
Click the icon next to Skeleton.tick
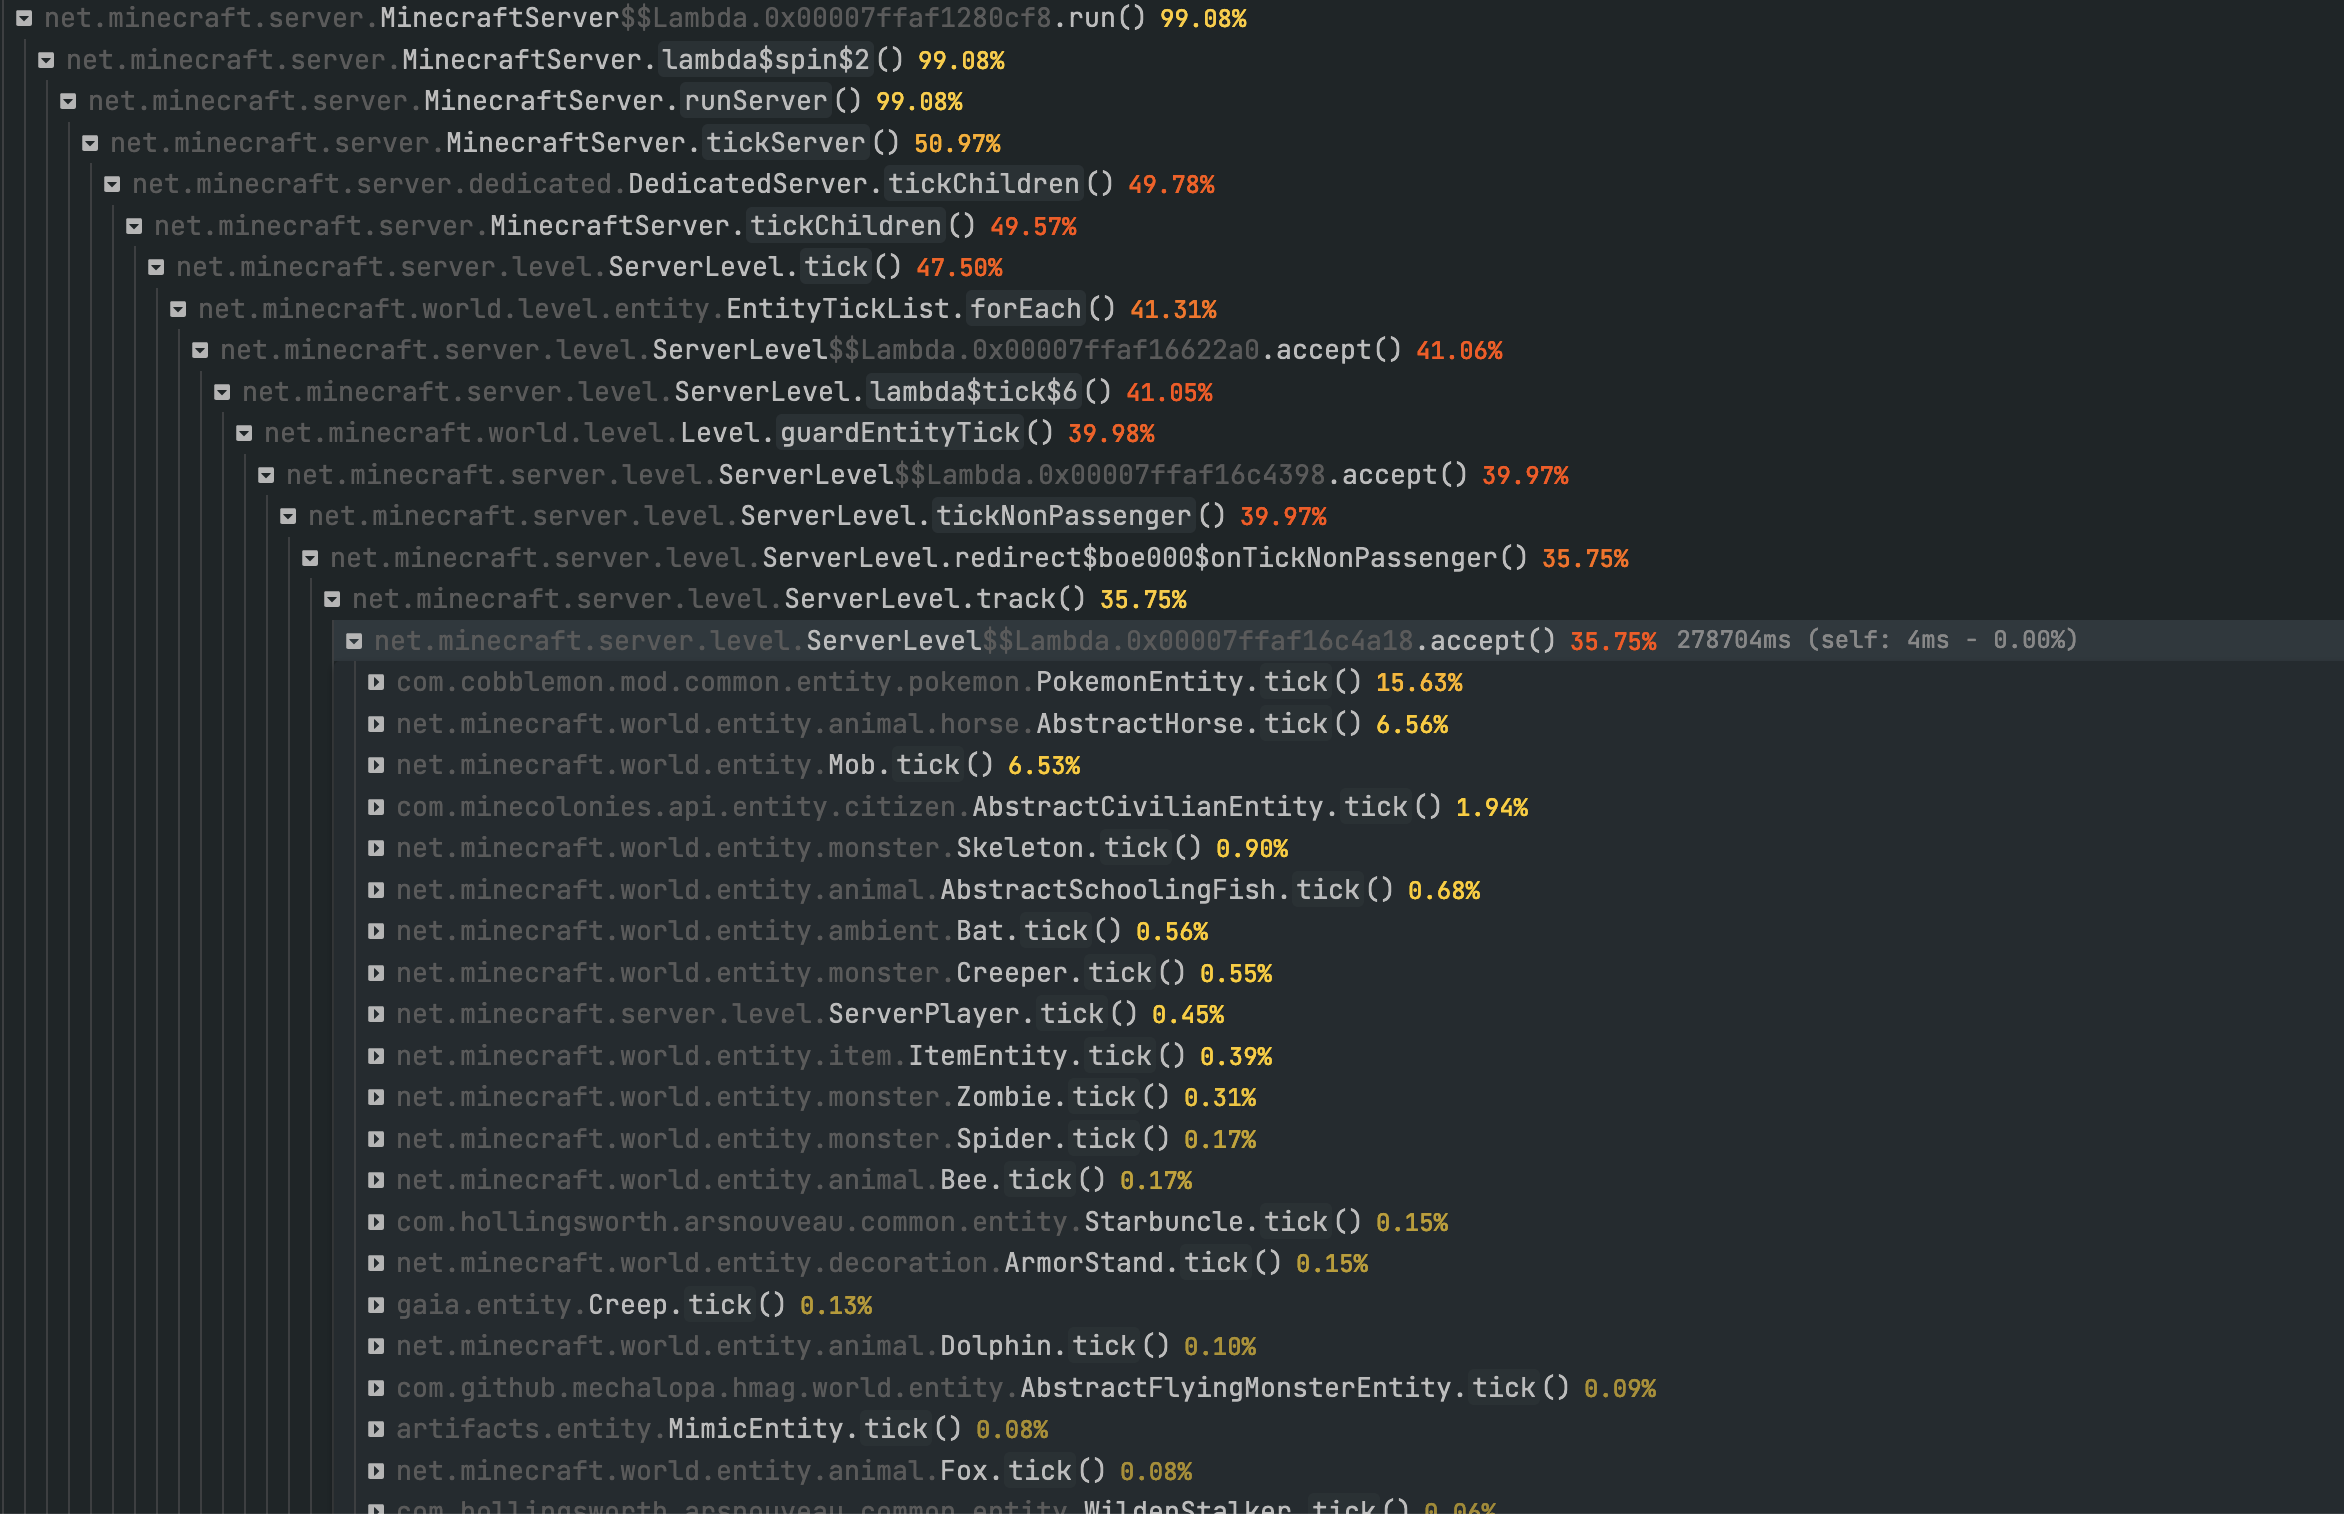(377, 848)
